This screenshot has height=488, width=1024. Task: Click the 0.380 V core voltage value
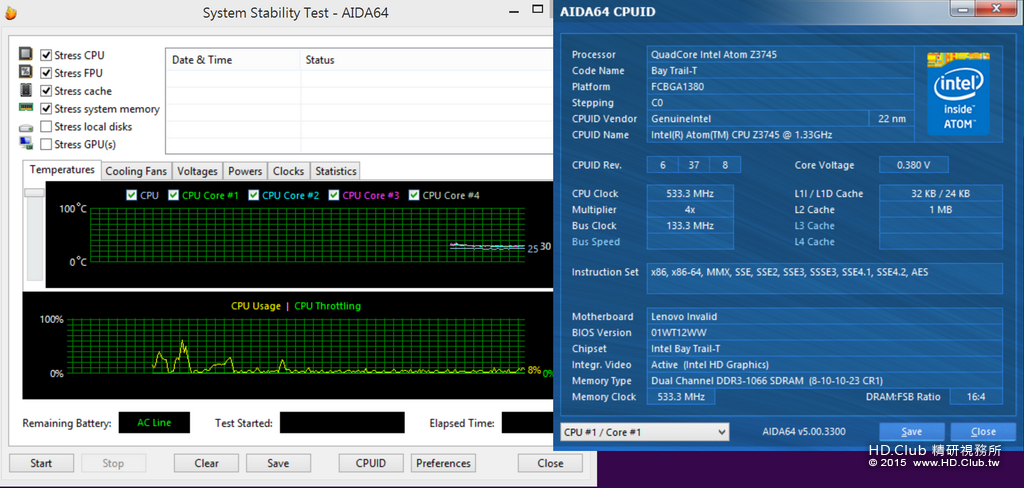913,165
